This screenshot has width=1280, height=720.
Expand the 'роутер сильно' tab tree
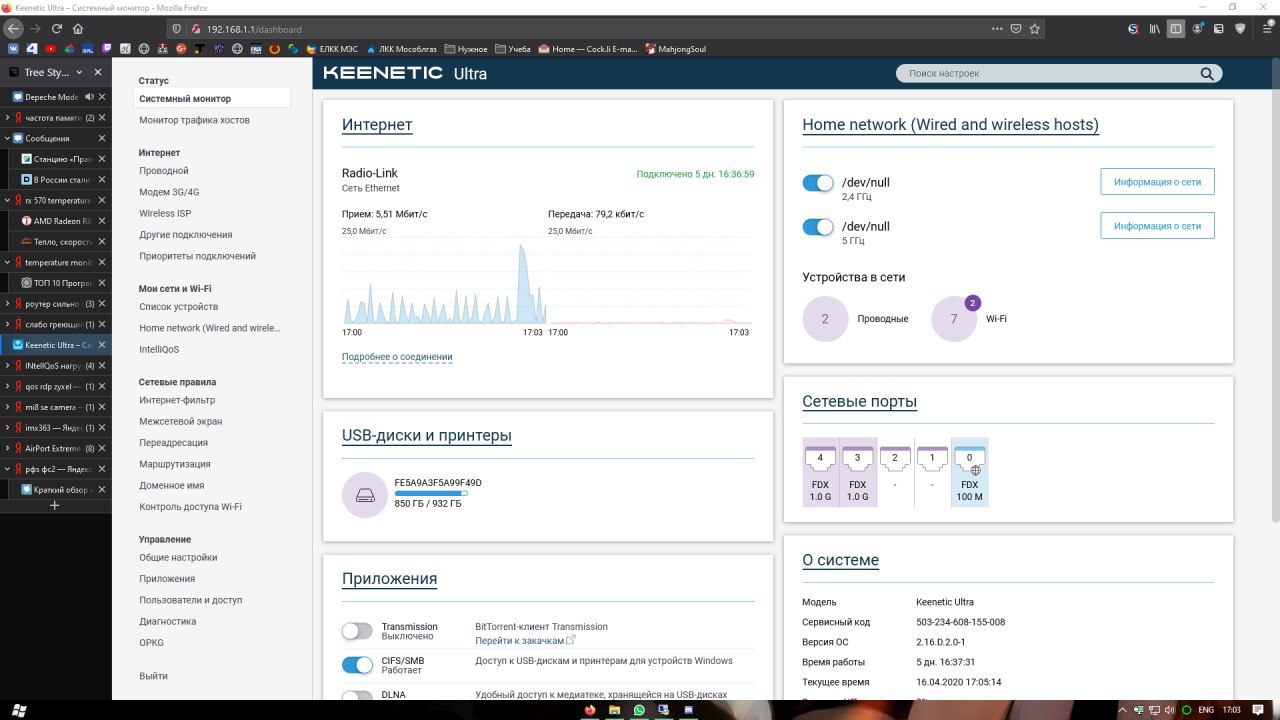(7, 303)
